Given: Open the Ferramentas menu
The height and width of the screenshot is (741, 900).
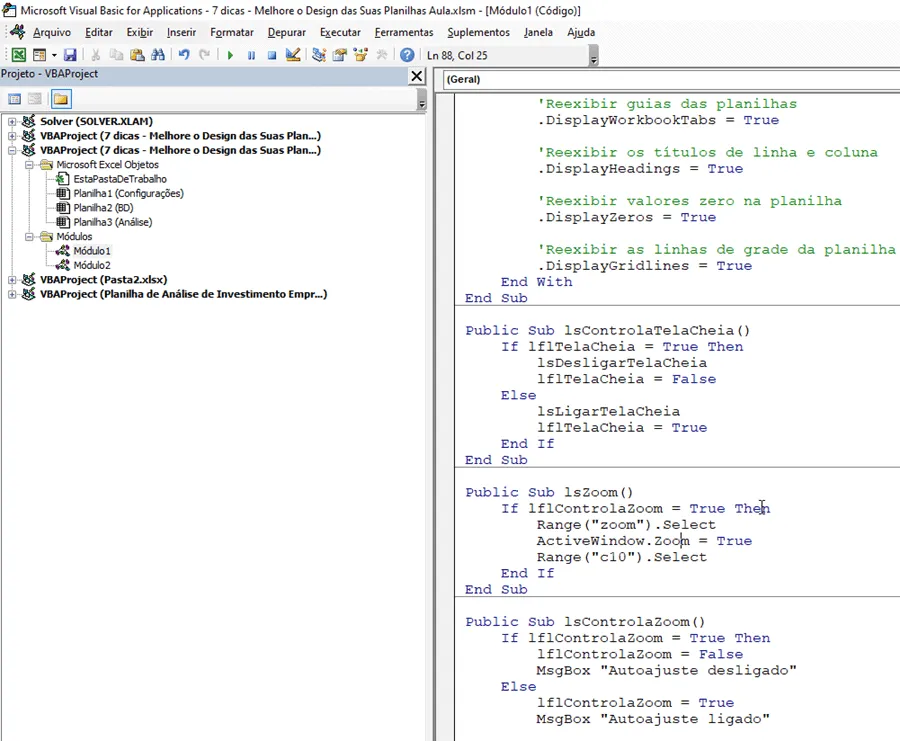Looking at the screenshot, I should pyautogui.click(x=404, y=32).
